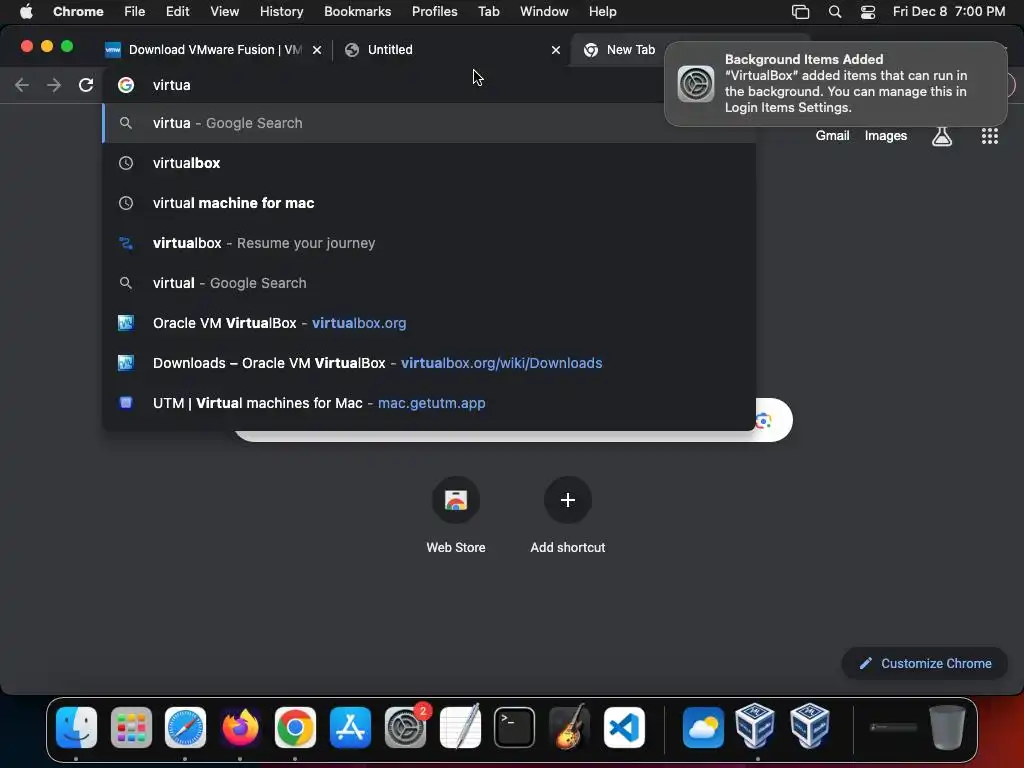Open Terminal from the Dock
The image size is (1024, 768).
(515, 727)
